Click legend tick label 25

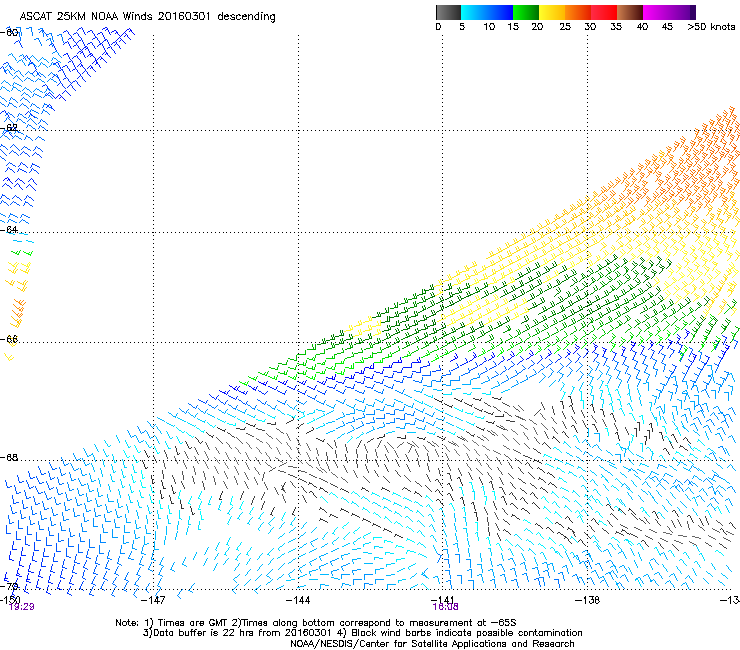pyautogui.click(x=565, y=27)
